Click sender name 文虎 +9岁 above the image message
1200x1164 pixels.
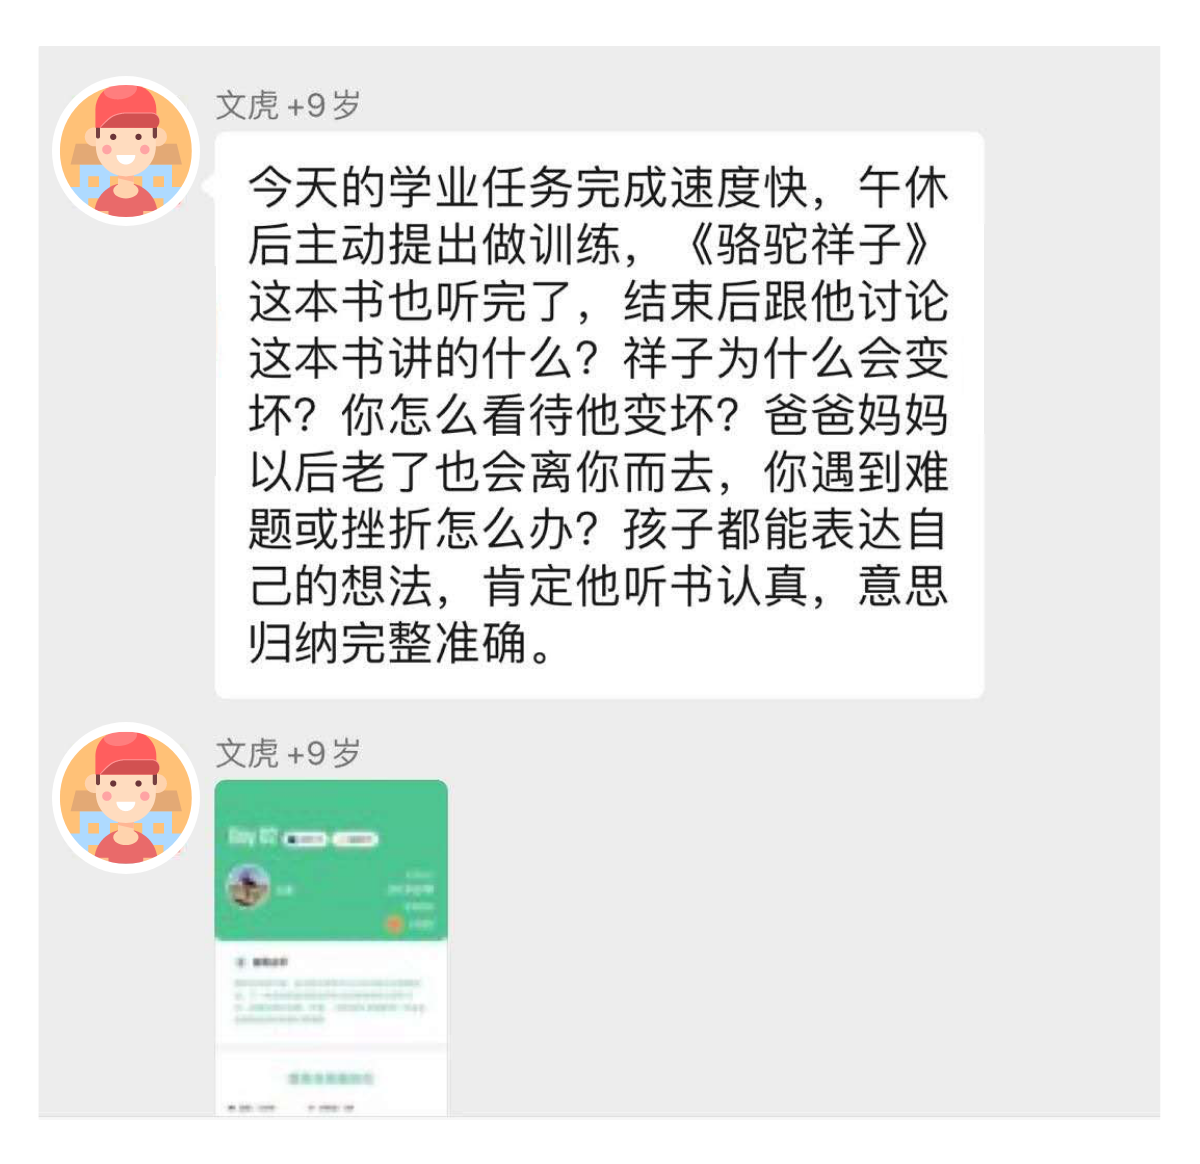click(288, 752)
